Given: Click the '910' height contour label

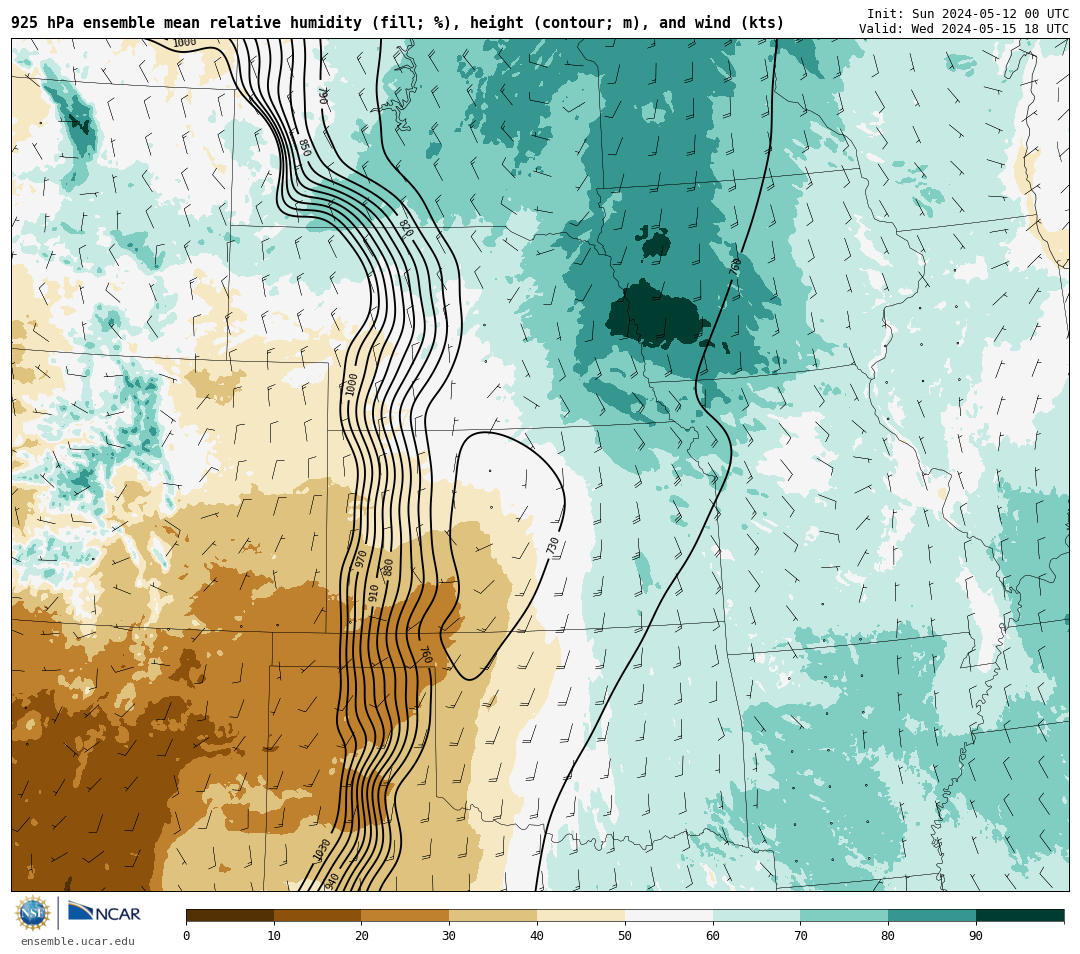Looking at the screenshot, I should click(x=373, y=593).
